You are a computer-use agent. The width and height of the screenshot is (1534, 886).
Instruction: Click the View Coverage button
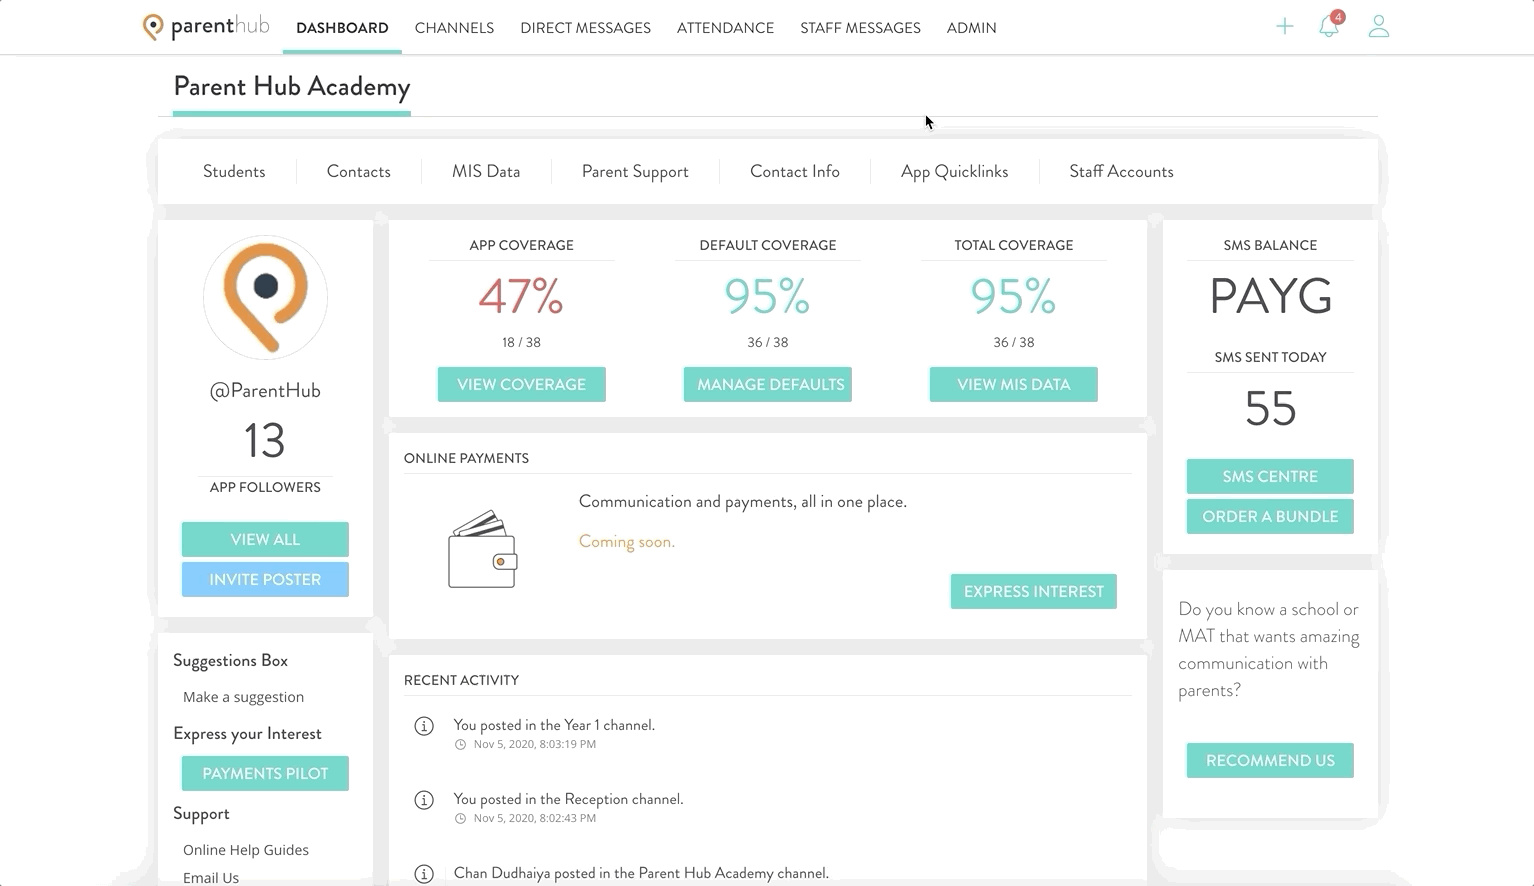tap(521, 385)
